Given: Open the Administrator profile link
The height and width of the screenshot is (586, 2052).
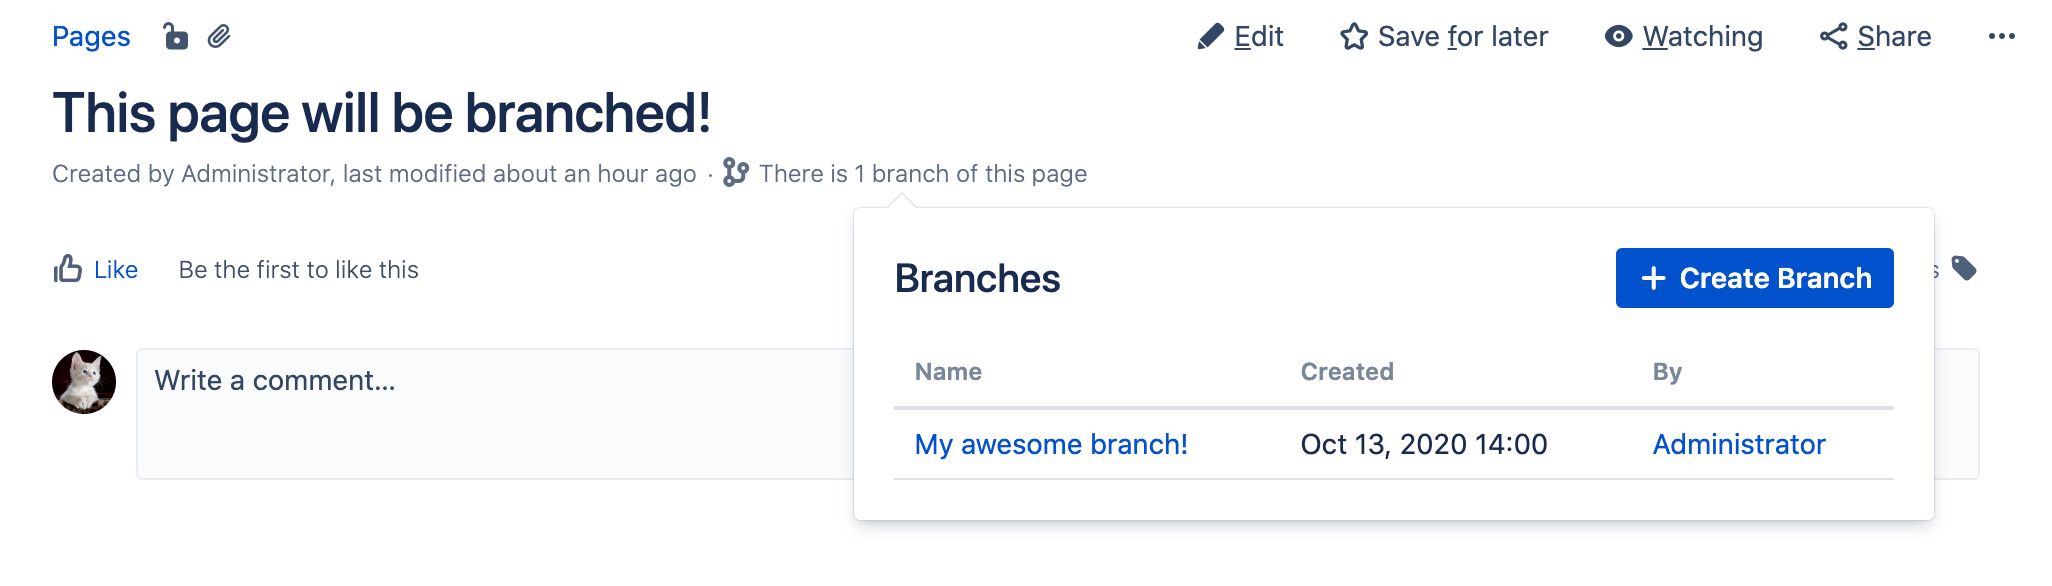Looking at the screenshot, I should [1738, 444].
